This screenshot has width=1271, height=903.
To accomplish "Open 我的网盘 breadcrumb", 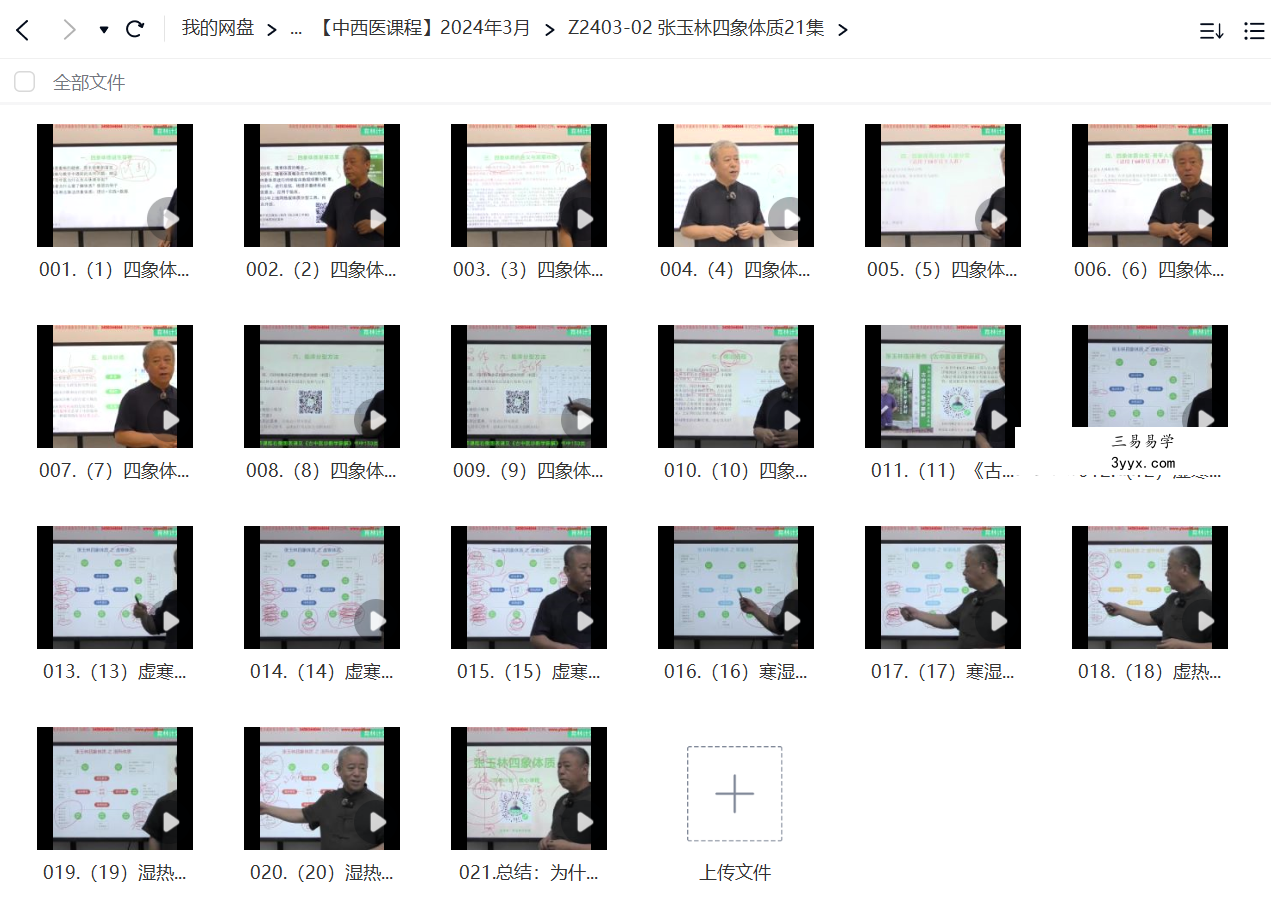I will (x=217, y=29).
